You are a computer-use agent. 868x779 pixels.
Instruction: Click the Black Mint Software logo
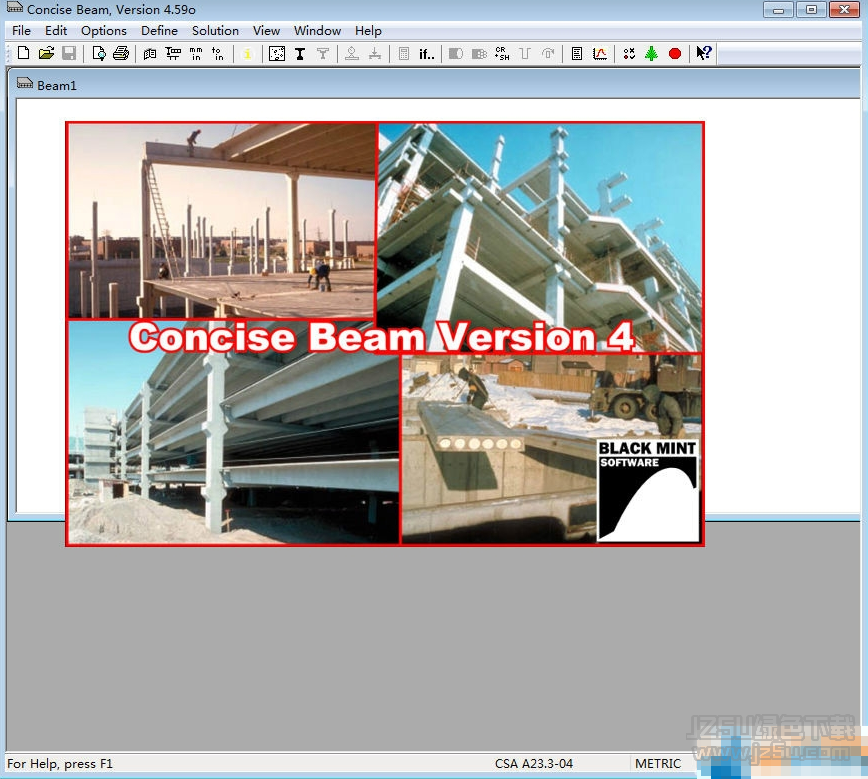648,491
